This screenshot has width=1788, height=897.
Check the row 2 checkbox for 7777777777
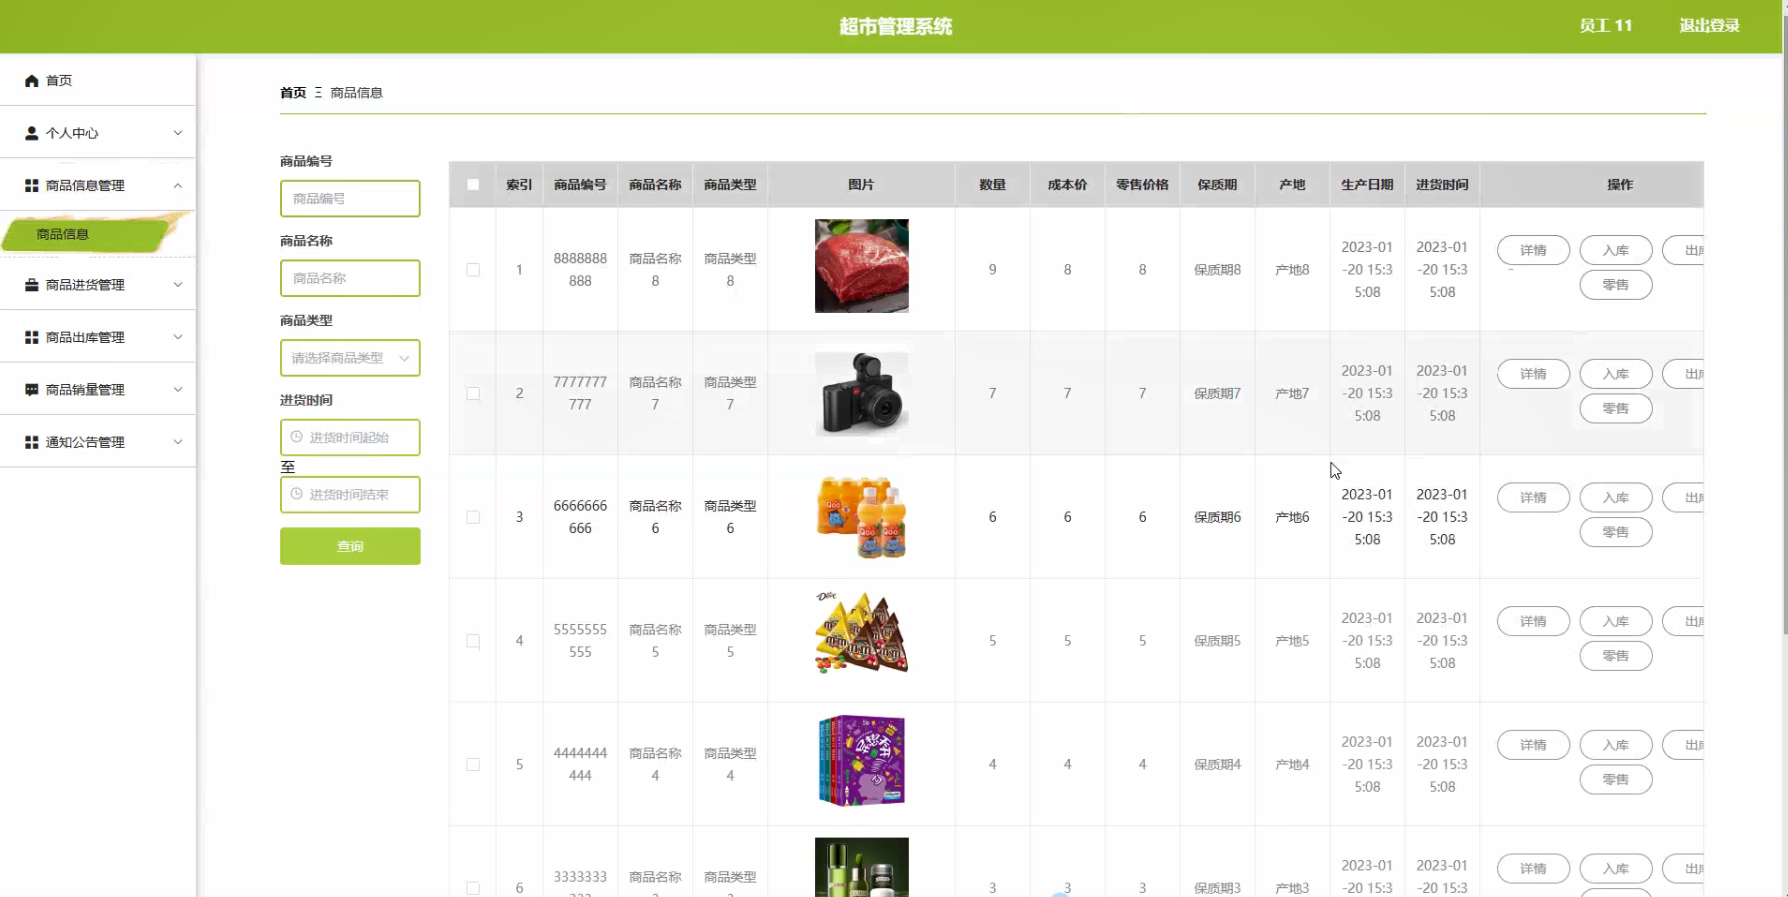(473, 394)
